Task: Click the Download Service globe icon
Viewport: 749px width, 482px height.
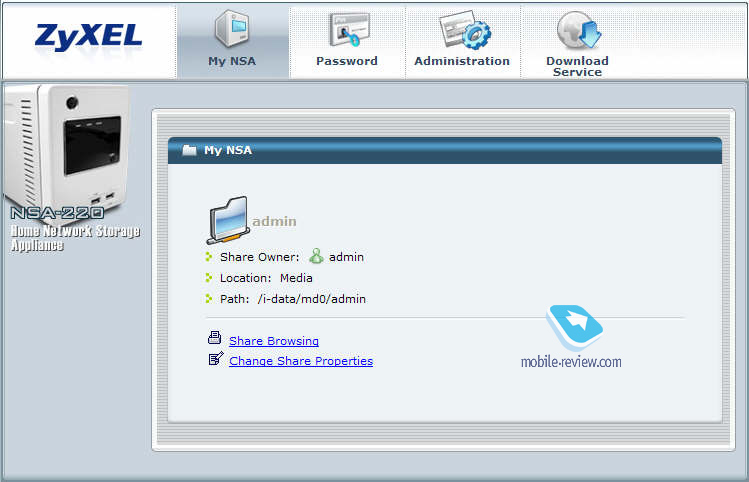Action: tap(579, 30)
